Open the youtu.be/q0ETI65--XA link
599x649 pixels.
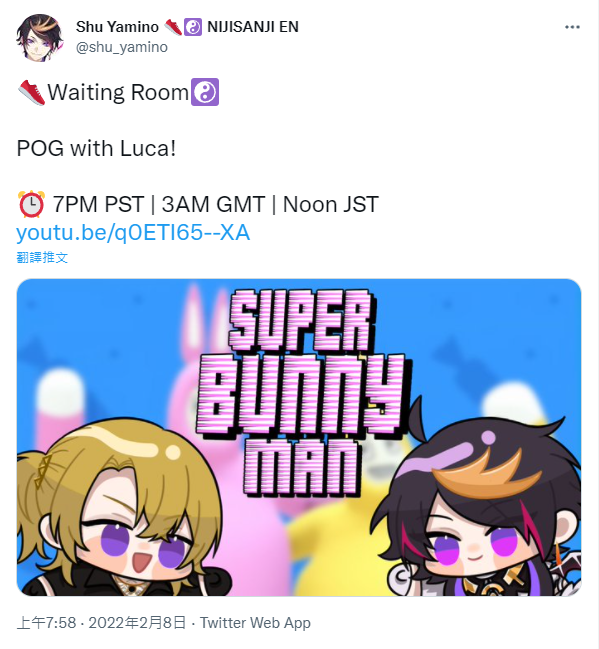click(133, 232)
